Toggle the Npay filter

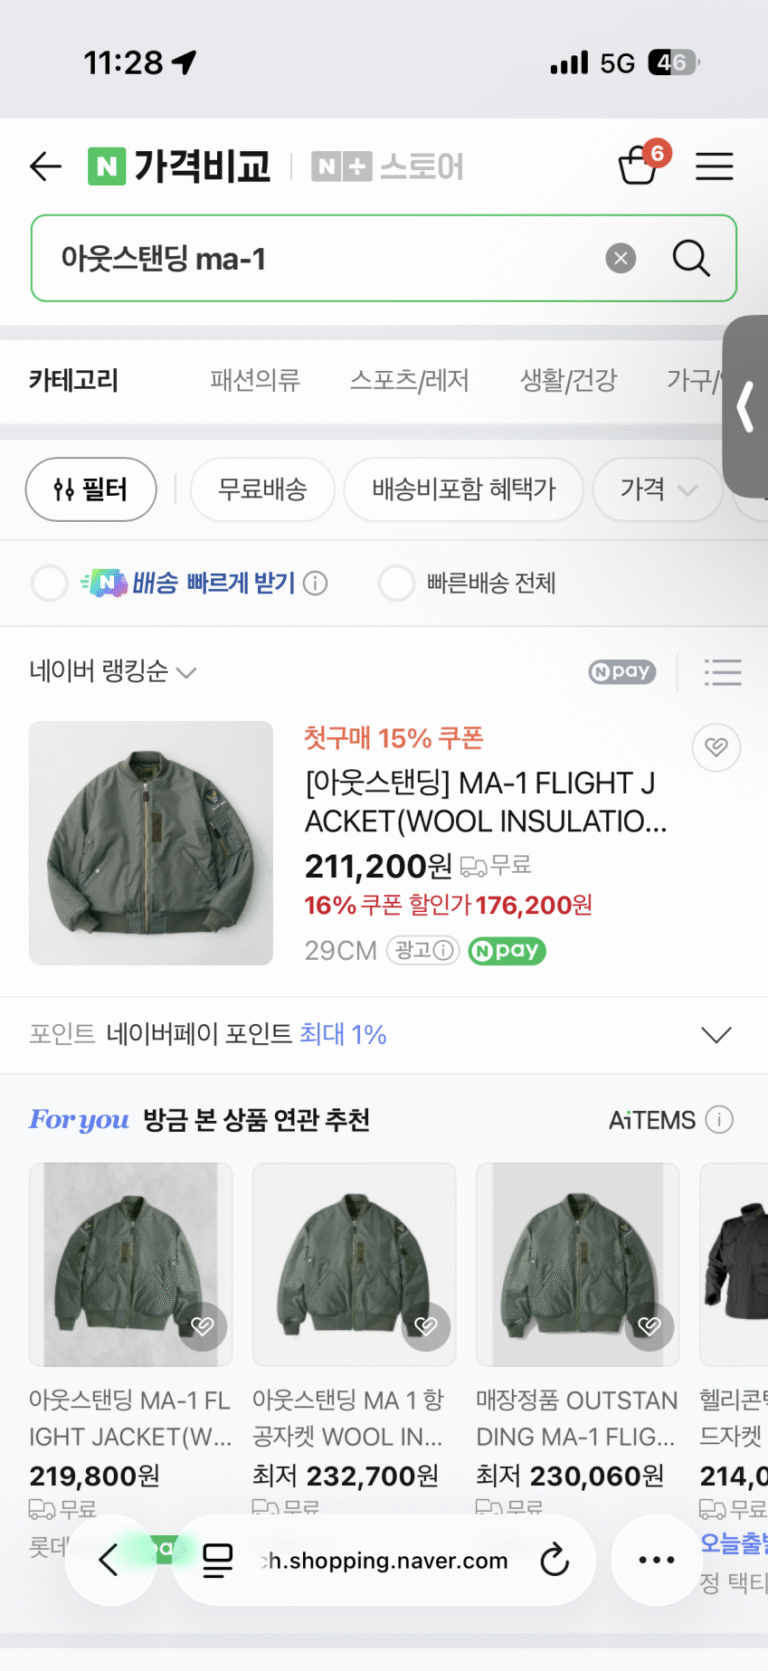point(622,672)
